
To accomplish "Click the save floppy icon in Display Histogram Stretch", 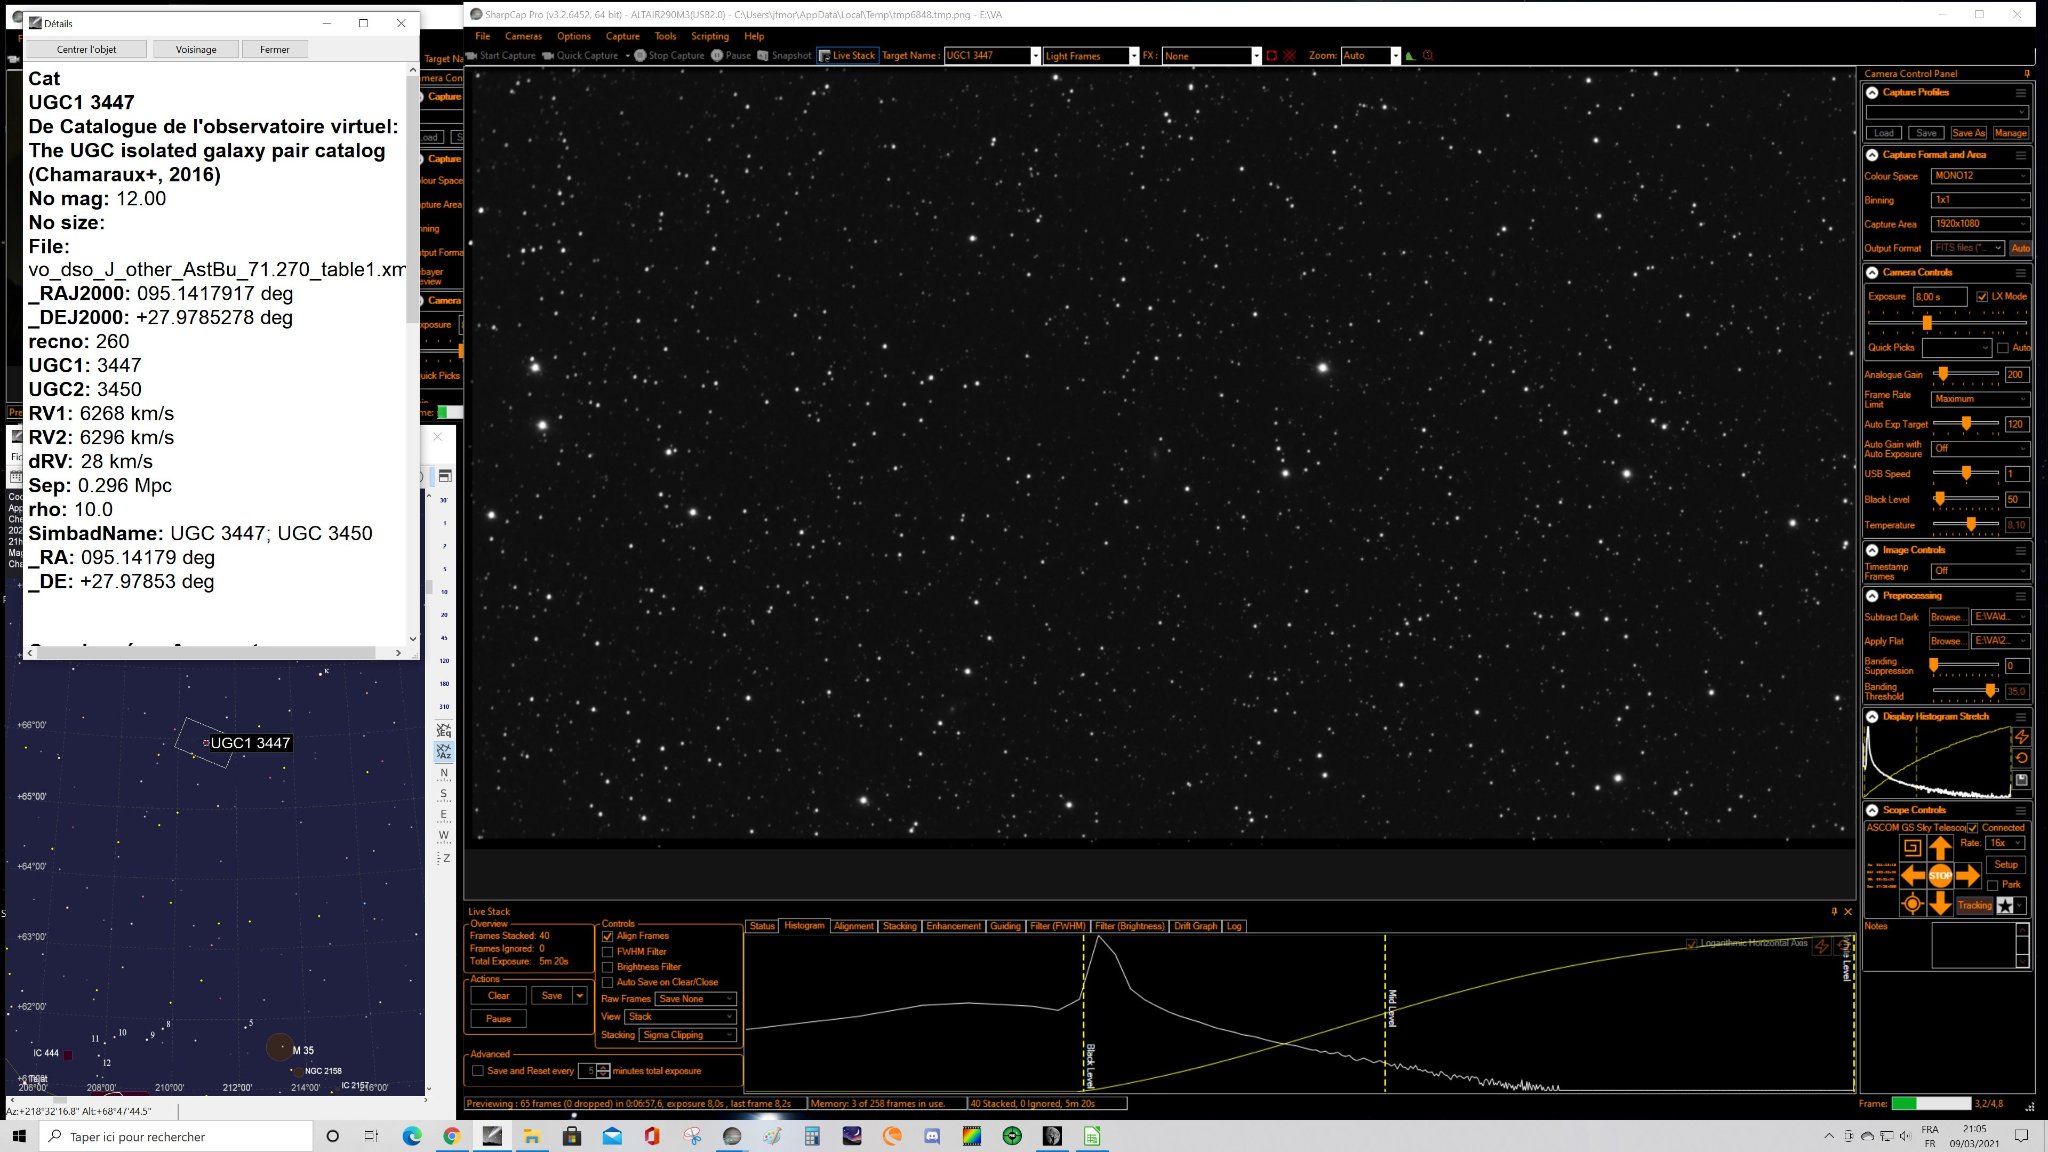I will click(x=2021, y=780).
